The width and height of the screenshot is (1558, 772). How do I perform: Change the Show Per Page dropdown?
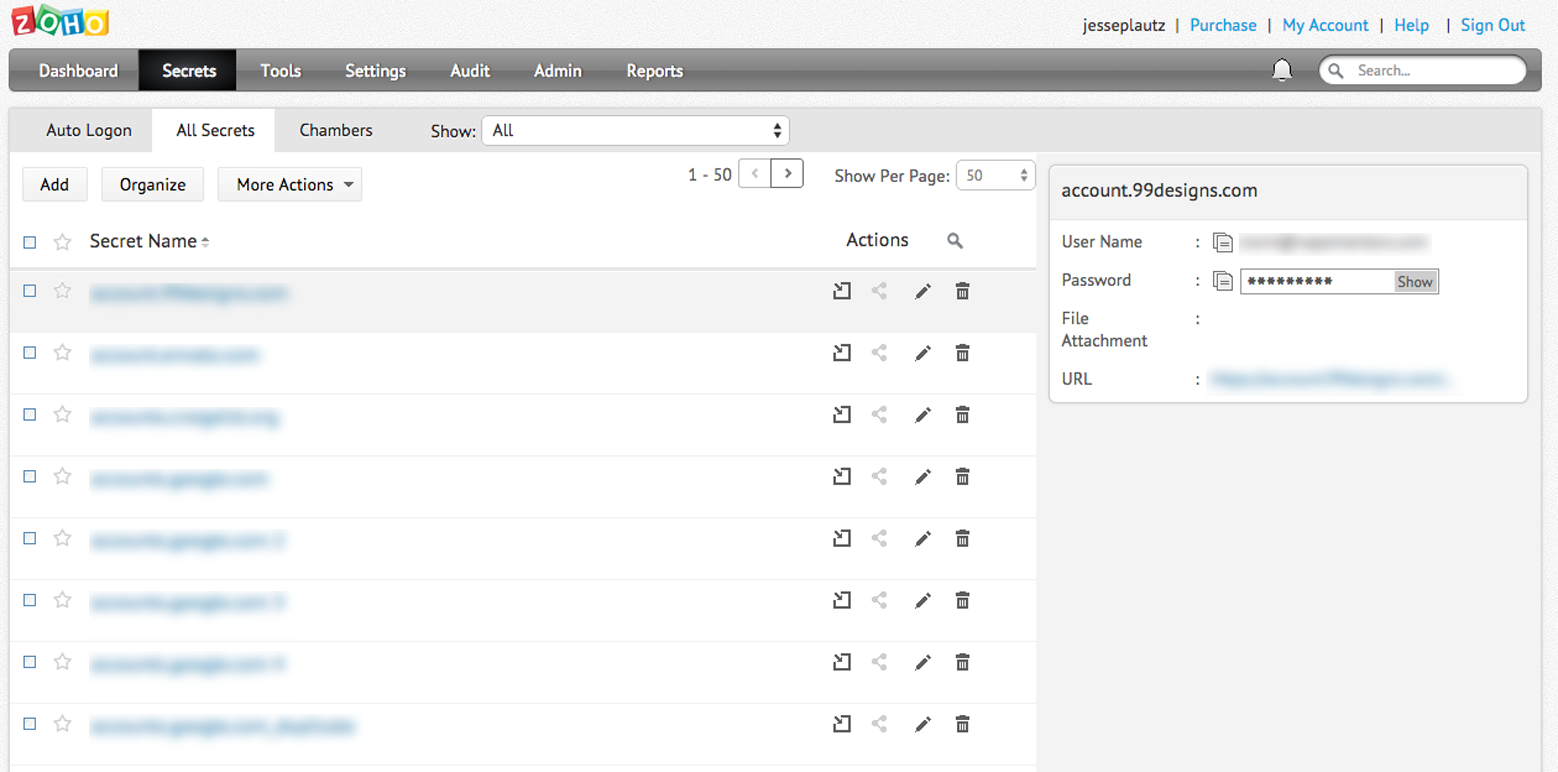click(x=995, y=175)
